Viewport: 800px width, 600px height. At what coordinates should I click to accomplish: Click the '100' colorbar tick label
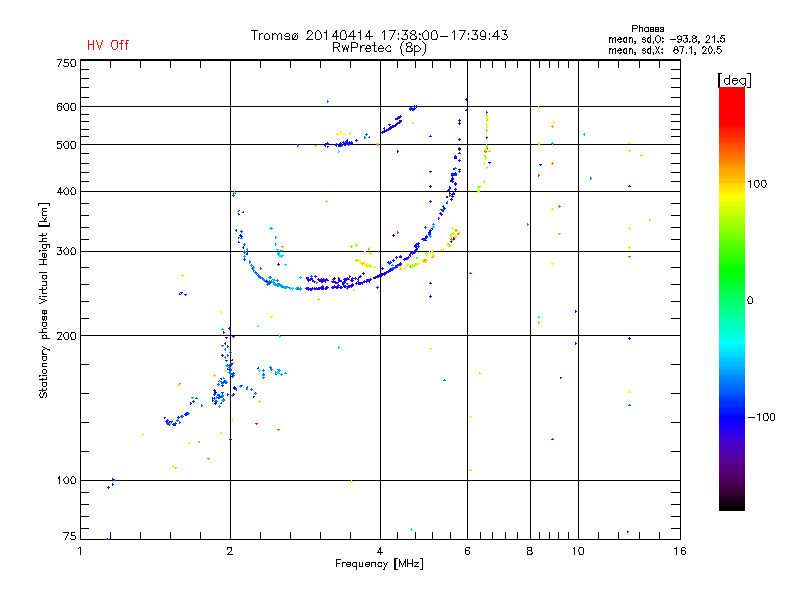757,184
